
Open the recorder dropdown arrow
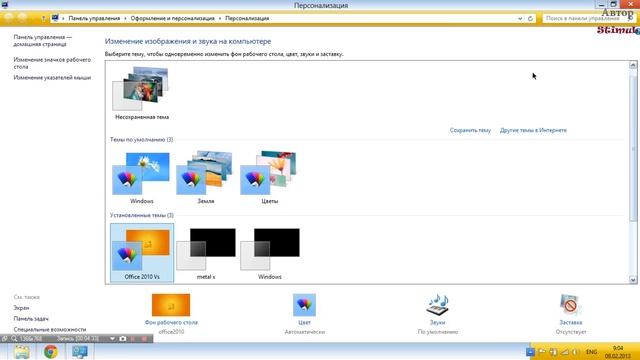coord(112,339)
